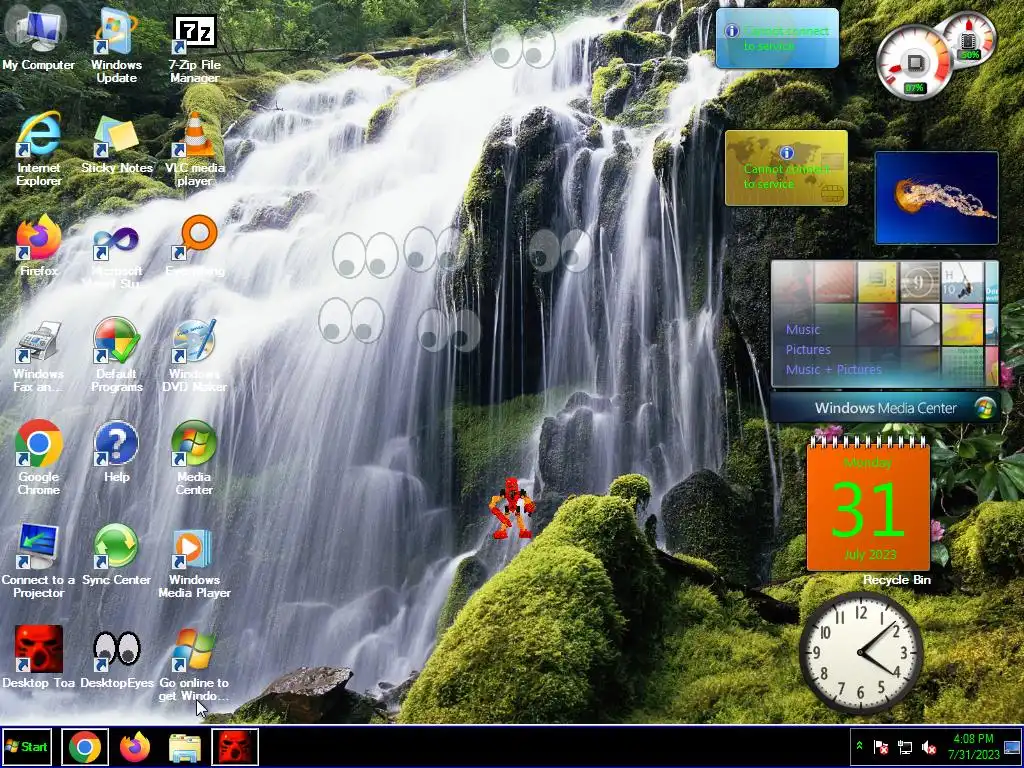The width and height of the screenshot is (1024, 768).
Task: Open Microsoft Visual Studio shortcut
Action: 116,255
